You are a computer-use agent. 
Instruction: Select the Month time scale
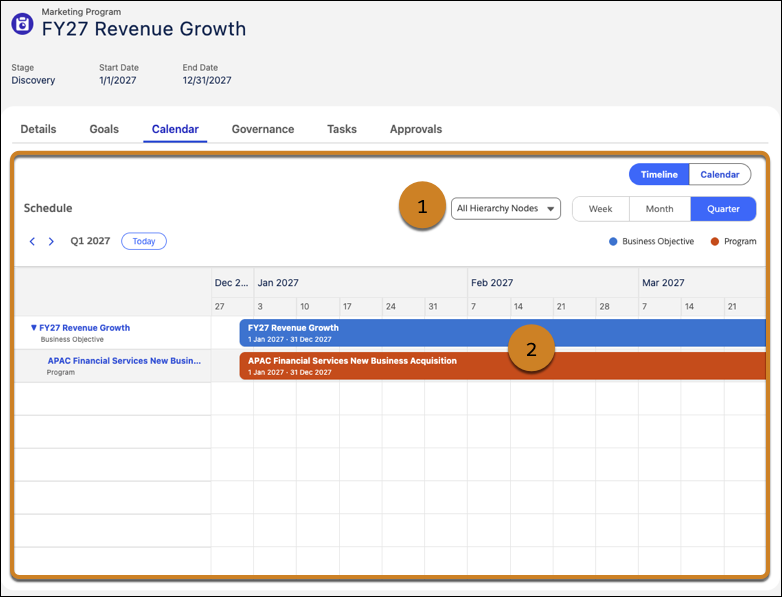pos(659,209)
